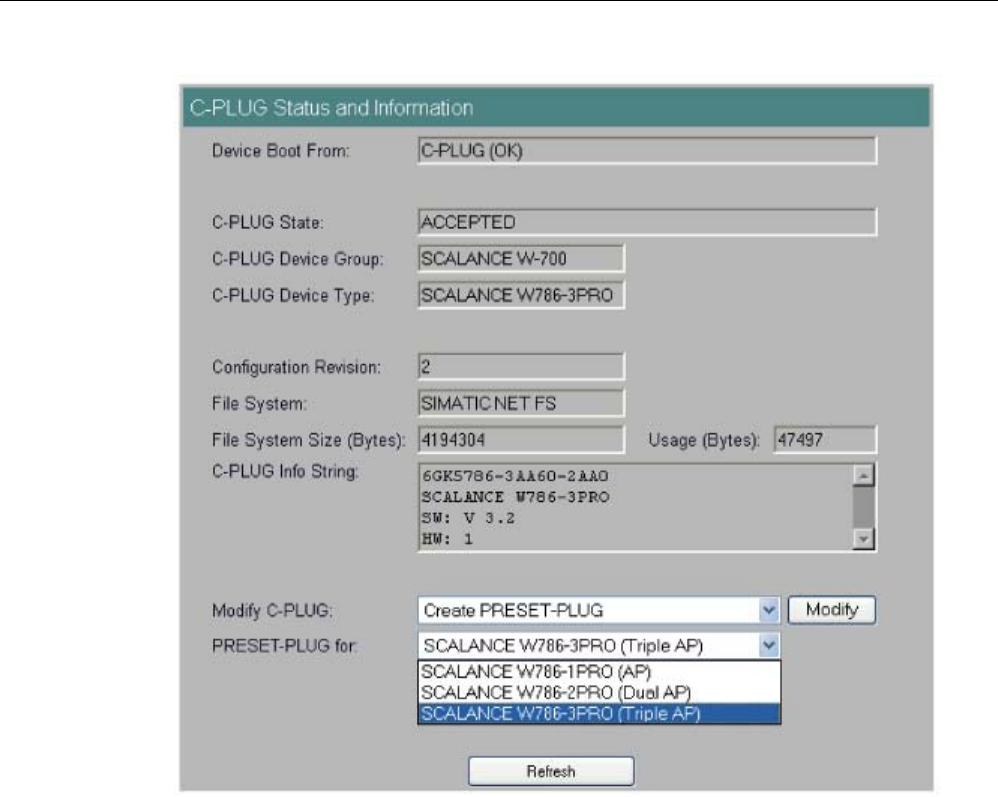Collapse the PRESET-PLUG for dropdown arrow

click(769, 645)
